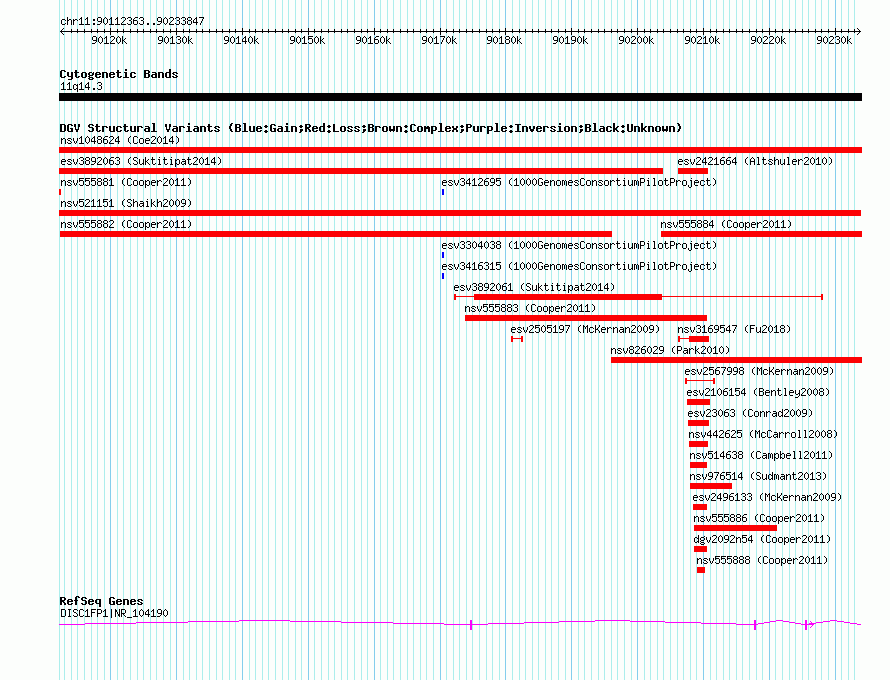Open esv3892061 (Suktitipat2014) label
890x680 pixels.
click(534, 287)
